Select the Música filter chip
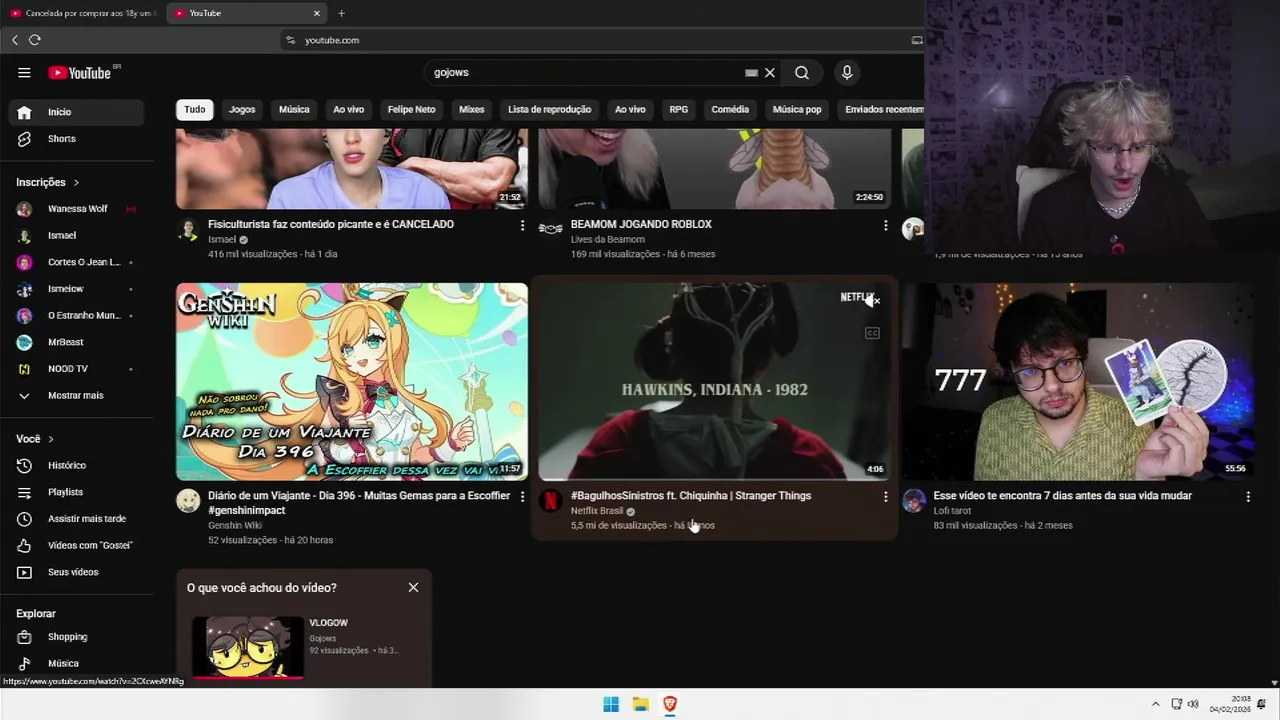 point(294,109)
